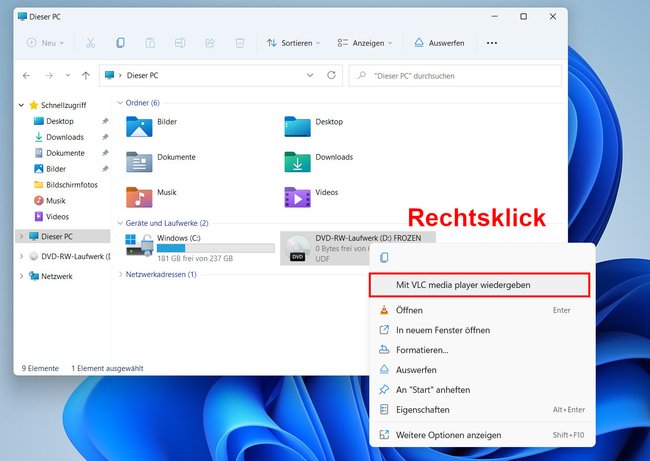Select the DVD-RW-Laufwerk (D:) FROZEN drive
This screenshot has width=650, height=461.
point(358,248)
